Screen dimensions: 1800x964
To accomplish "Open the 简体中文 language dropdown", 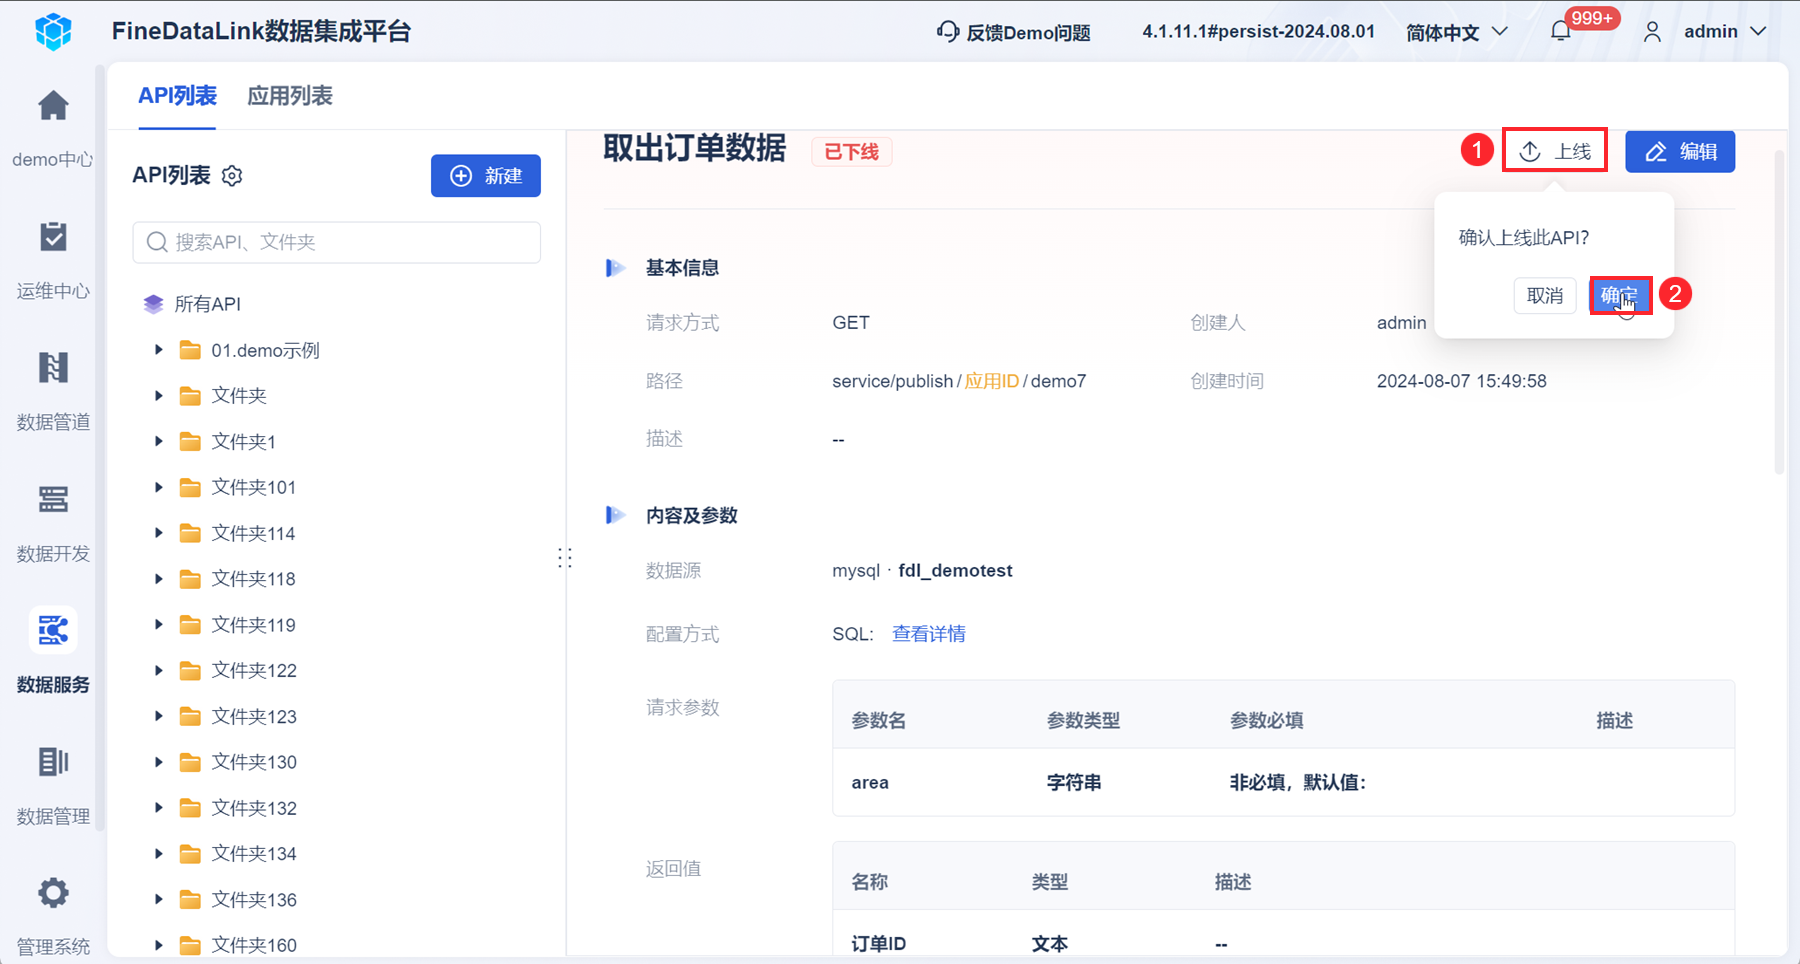I will pyautogui.click(x=1456, y=32).
